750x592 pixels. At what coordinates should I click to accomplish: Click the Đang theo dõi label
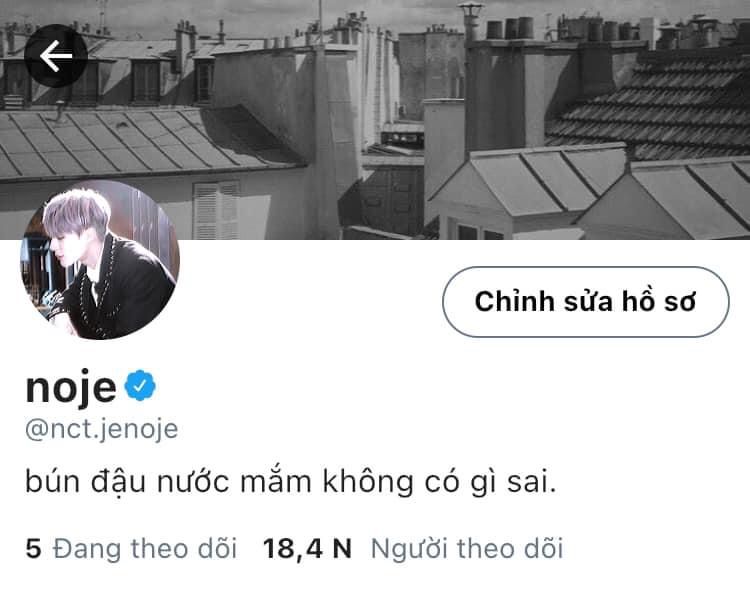[x=145, y=548]
